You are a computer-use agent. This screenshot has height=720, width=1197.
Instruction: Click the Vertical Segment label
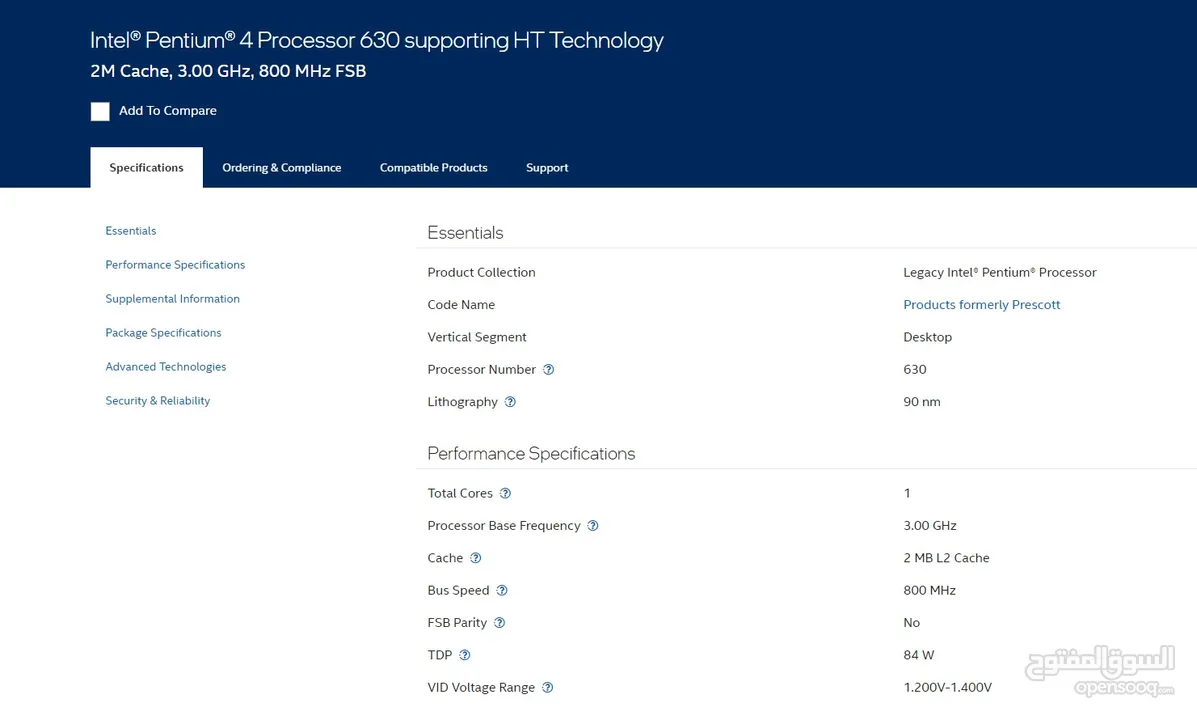pos(477,337)
